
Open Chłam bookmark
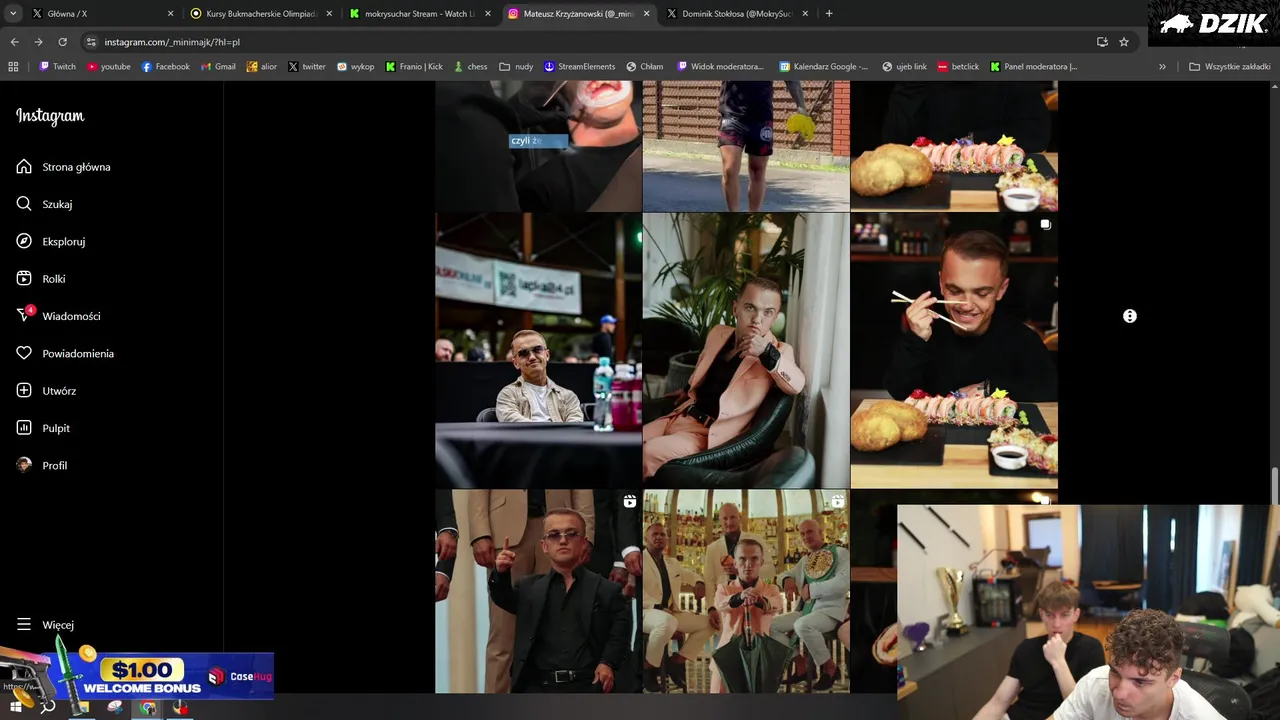(x=645, y=67)
